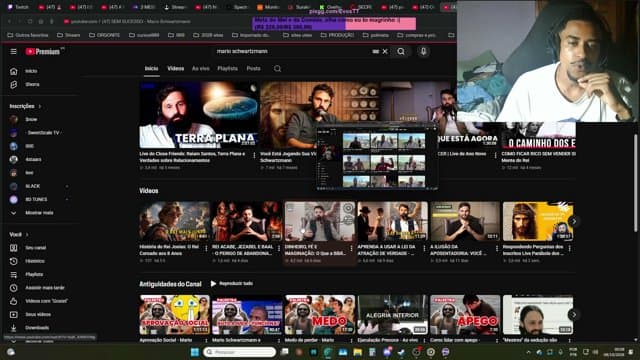Screen dimensions: 640x360
Task: Click the search magnifier button
Action: [x=401, y=51]
